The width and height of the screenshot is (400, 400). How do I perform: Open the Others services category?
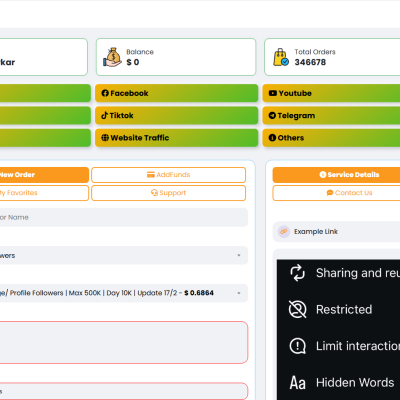coord(331,138)
